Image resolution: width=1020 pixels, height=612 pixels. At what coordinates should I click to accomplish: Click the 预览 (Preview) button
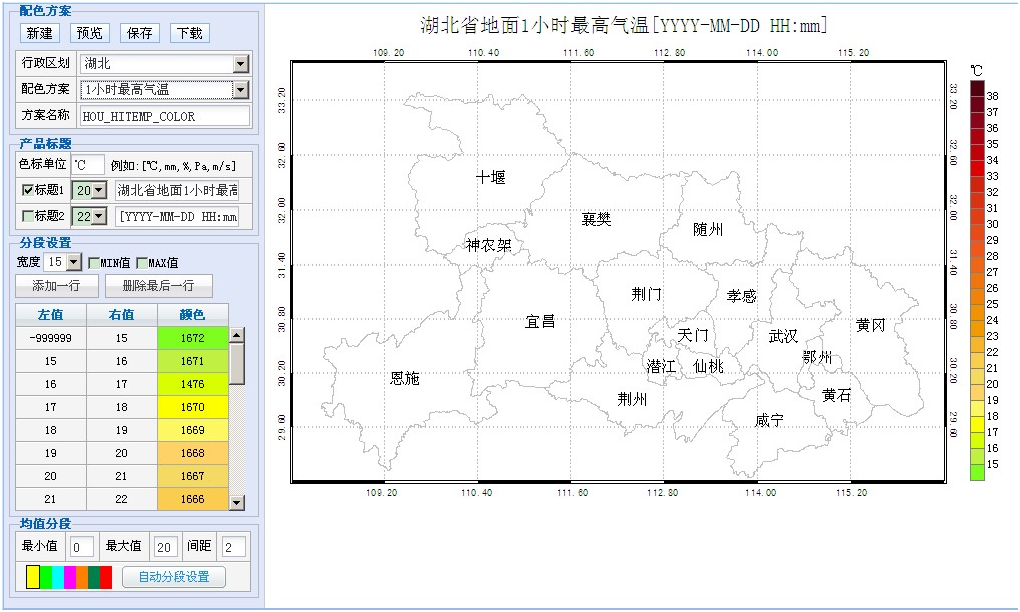pyautogui.click(x=90, y=33)
